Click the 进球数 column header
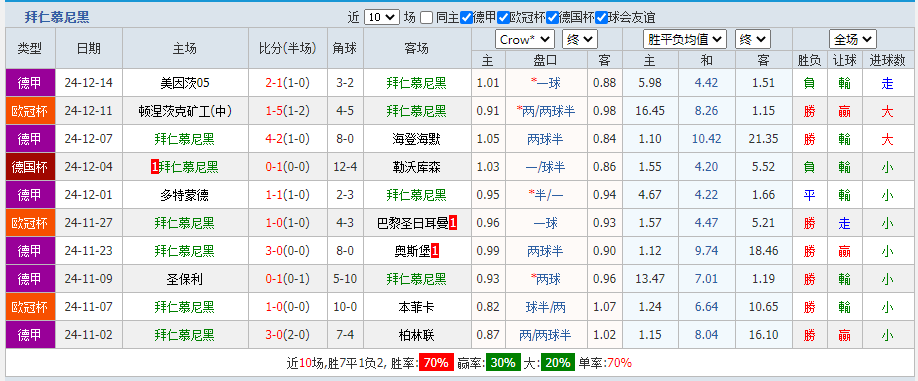Image resolution: width=918 pixels, height=381 pixels. coord(888,60)
